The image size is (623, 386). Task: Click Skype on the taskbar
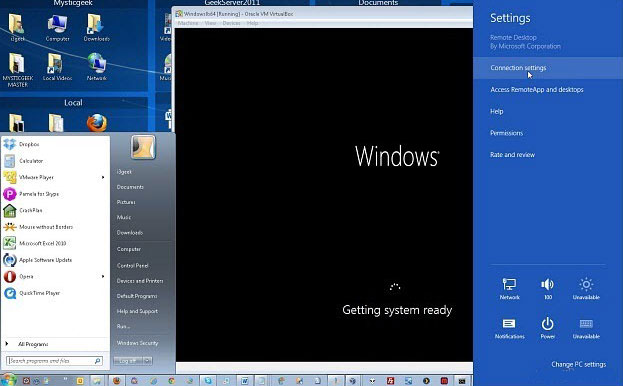coord(208,381)
